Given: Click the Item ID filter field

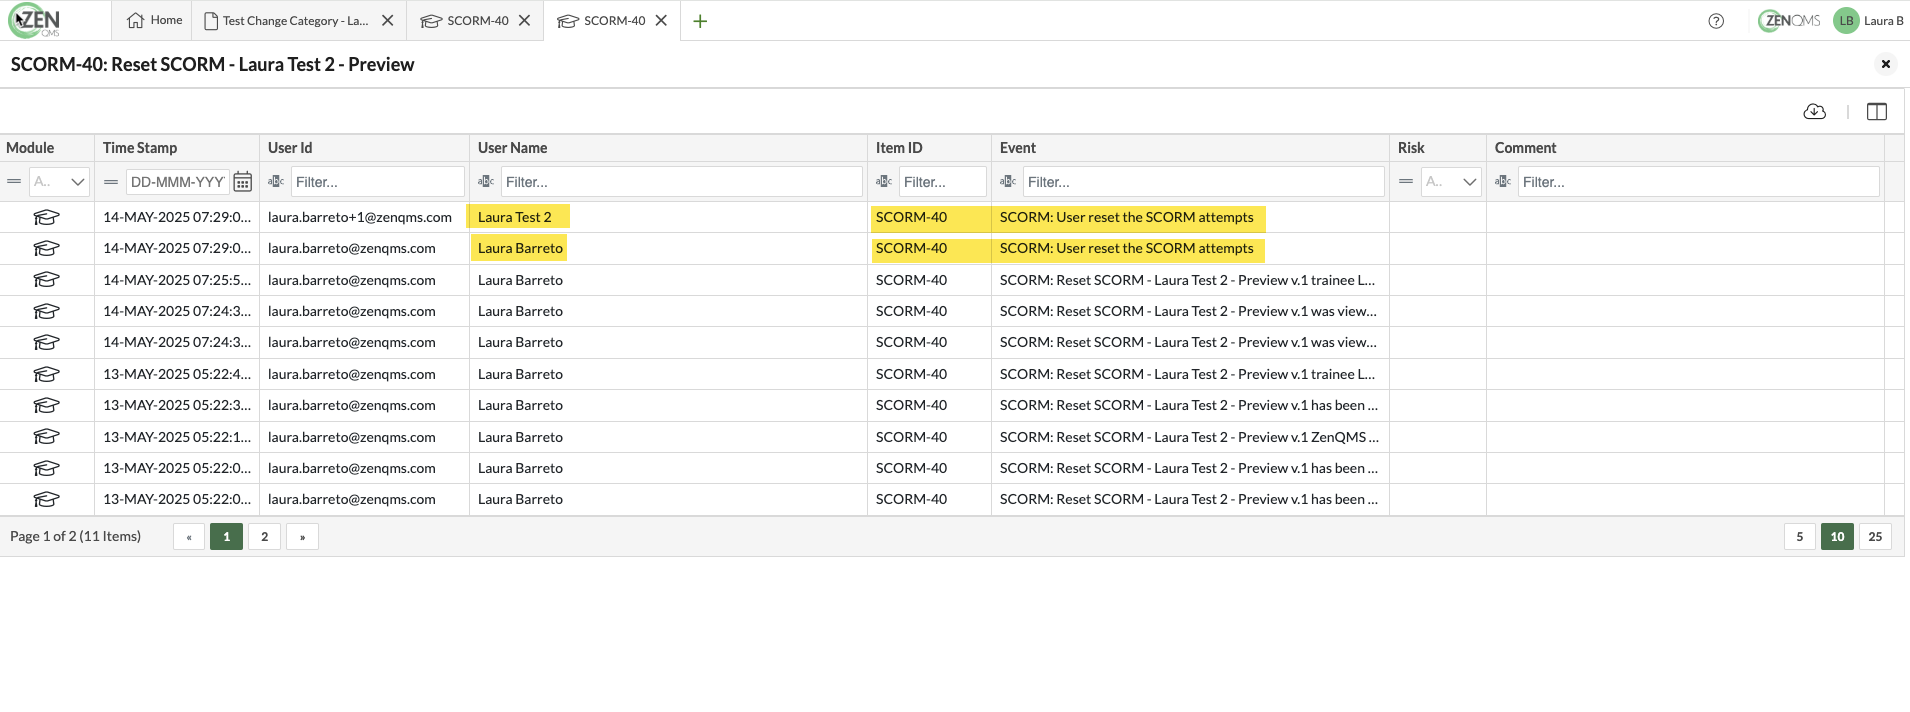Looking at the screenshot, I should tap(943, 182).
